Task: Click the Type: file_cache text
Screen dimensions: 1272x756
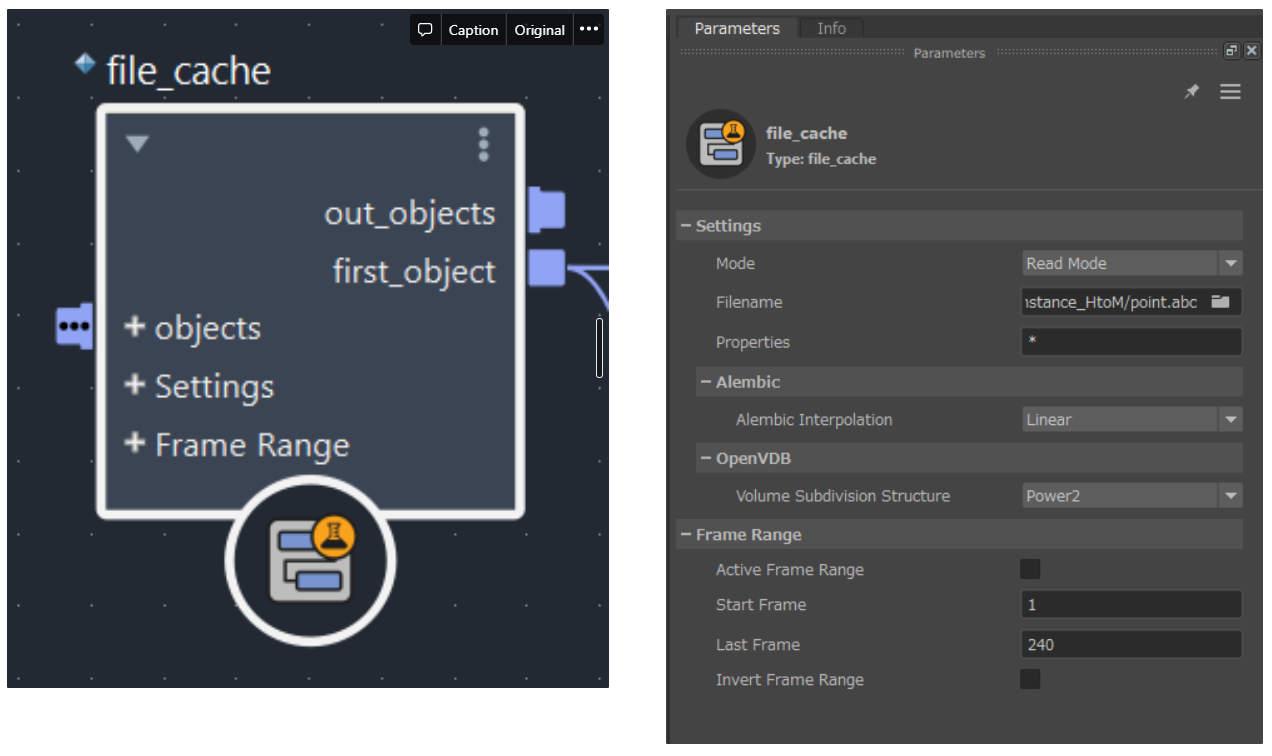Action: (821, 158)
